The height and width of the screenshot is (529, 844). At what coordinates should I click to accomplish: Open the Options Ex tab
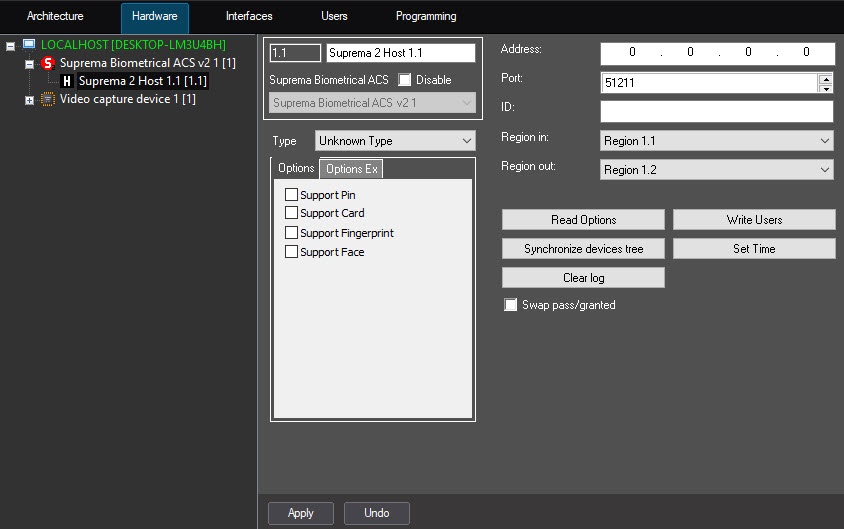(351, 169)
